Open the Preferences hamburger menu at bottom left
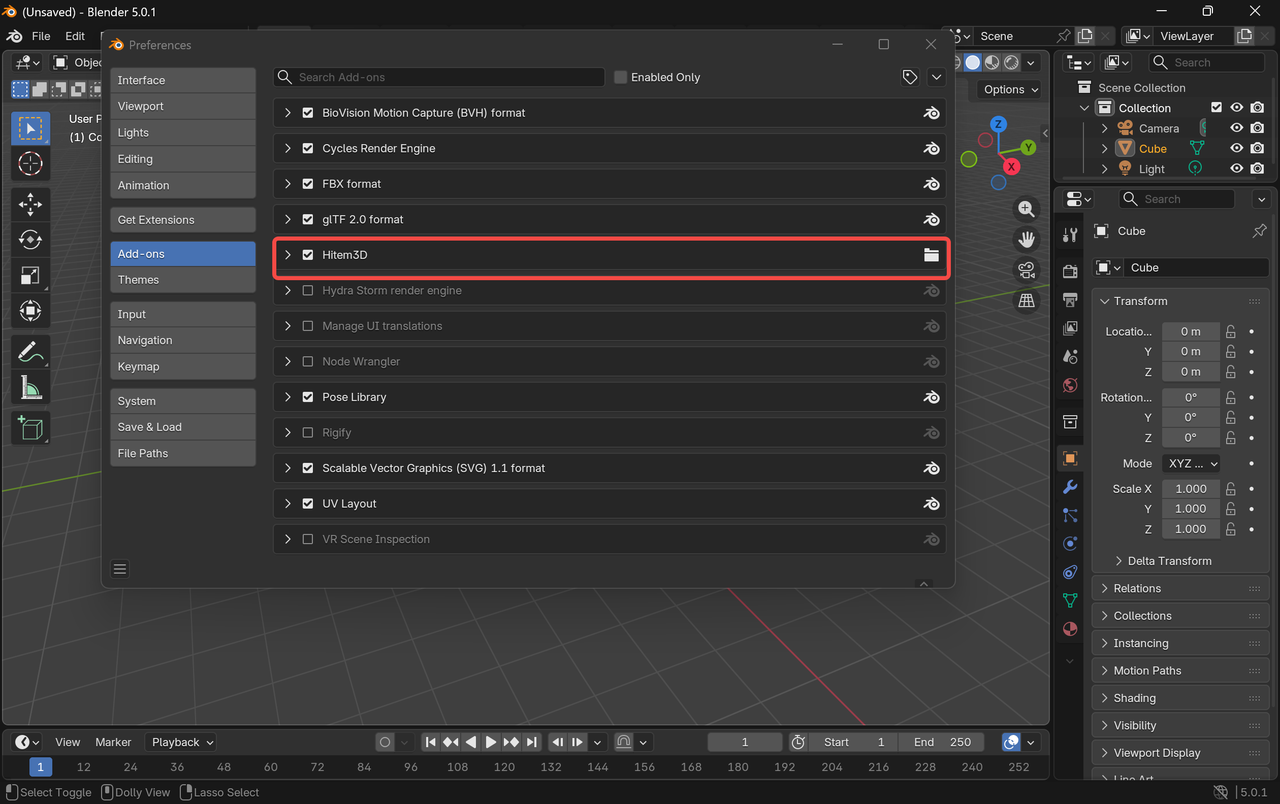 120,568
